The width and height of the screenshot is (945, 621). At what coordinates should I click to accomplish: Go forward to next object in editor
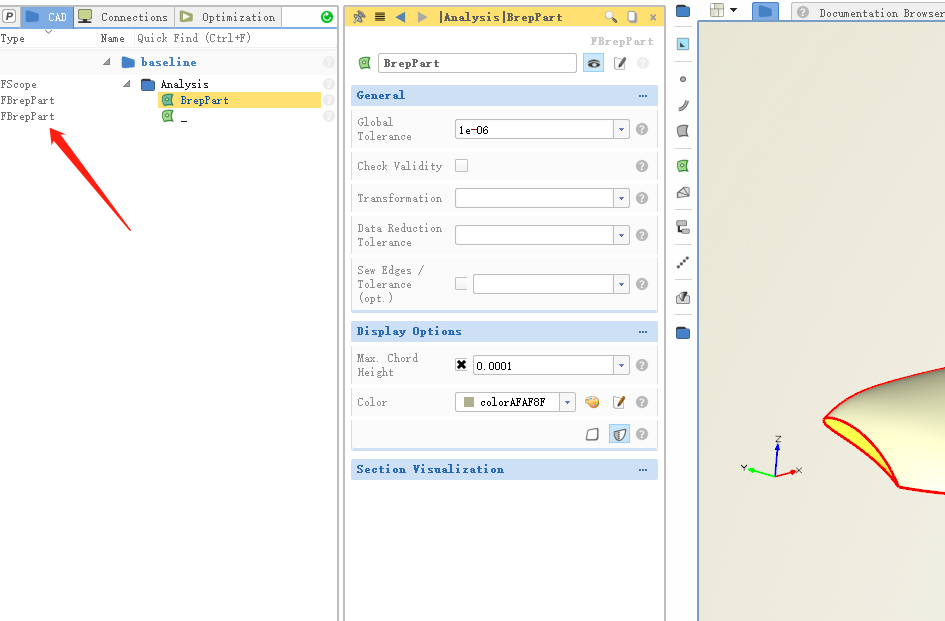pos(422,17)
